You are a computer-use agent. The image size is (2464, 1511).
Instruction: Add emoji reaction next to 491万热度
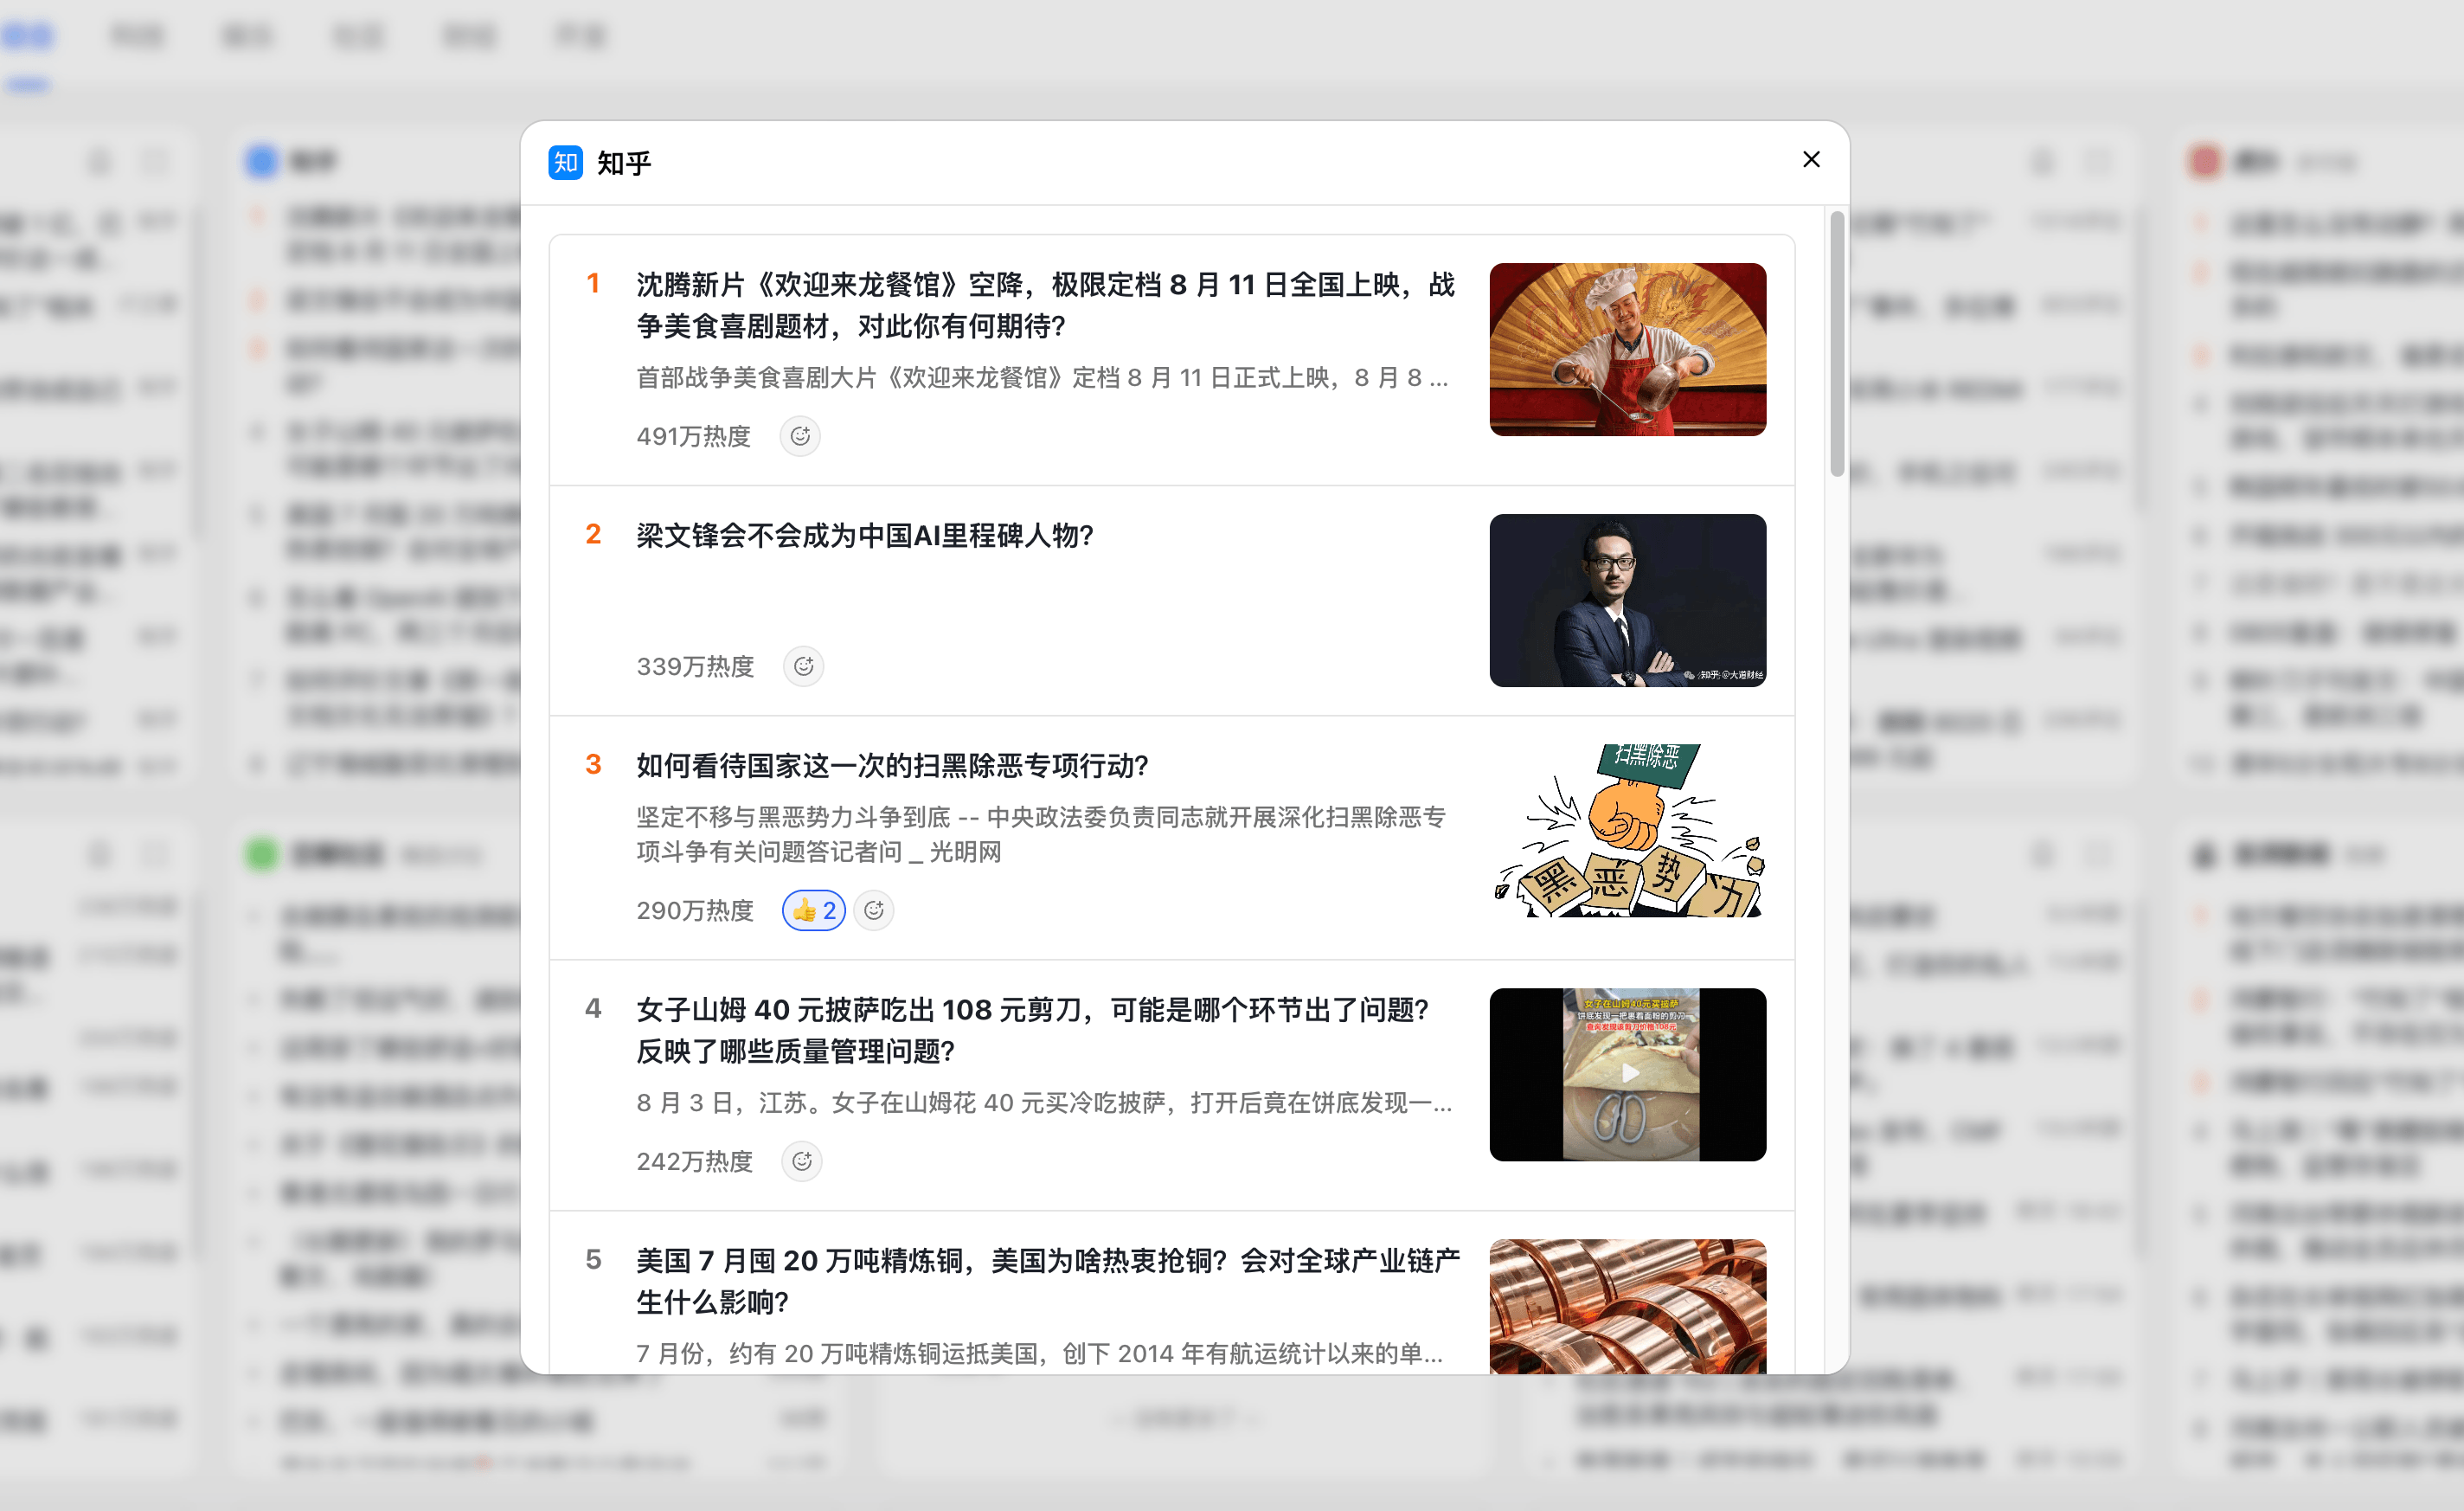coord(800,436)
